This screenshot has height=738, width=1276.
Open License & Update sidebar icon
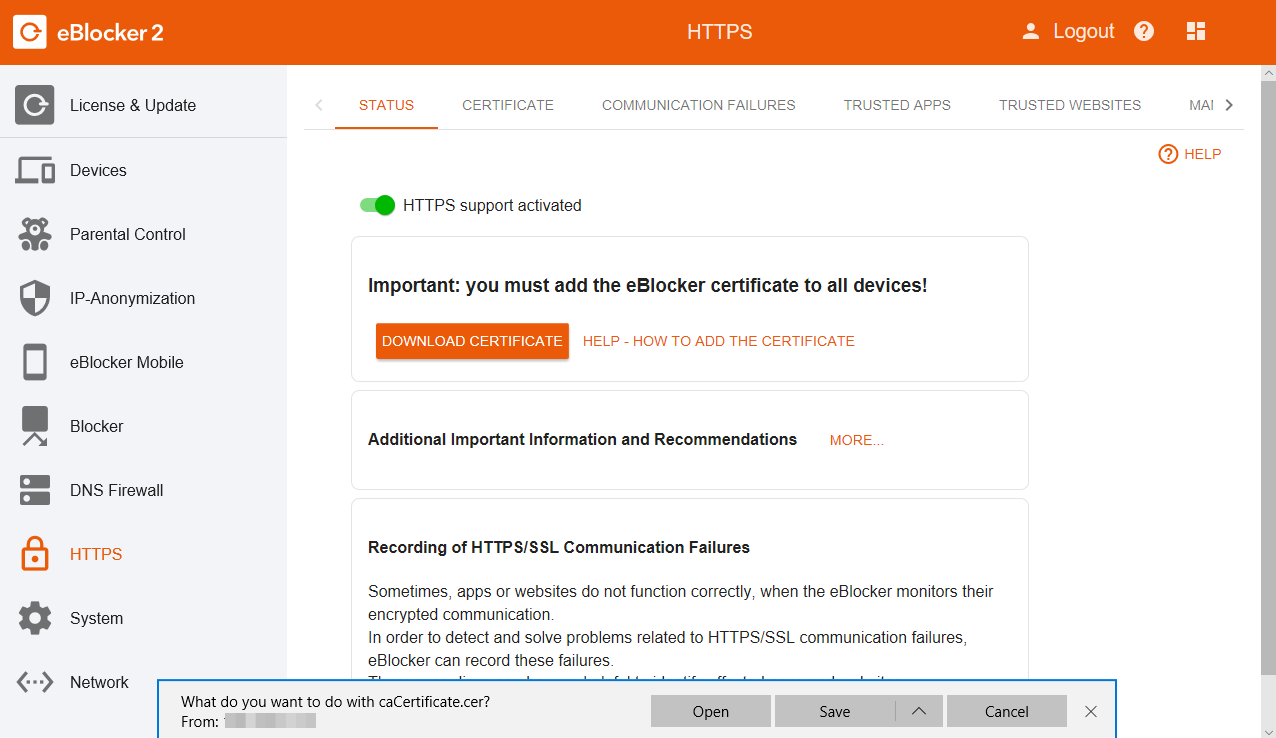35,105
